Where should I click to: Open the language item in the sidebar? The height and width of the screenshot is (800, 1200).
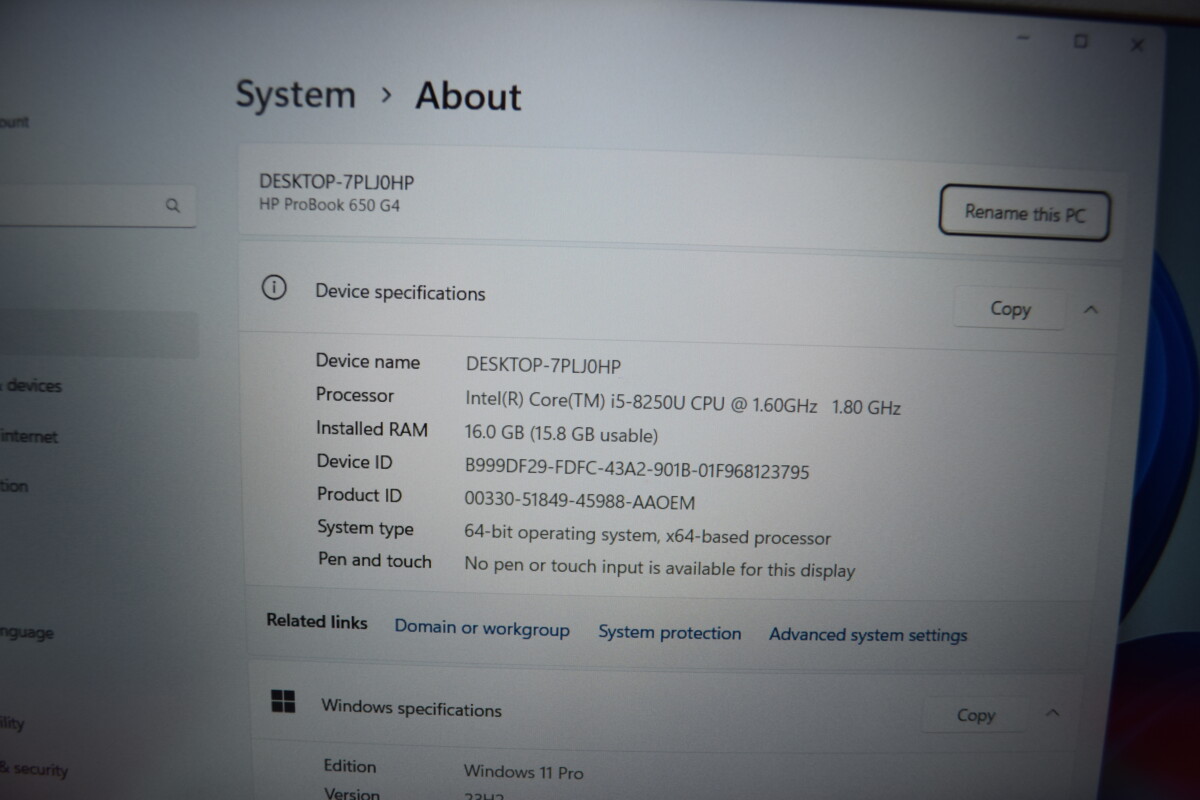[27, 633]
